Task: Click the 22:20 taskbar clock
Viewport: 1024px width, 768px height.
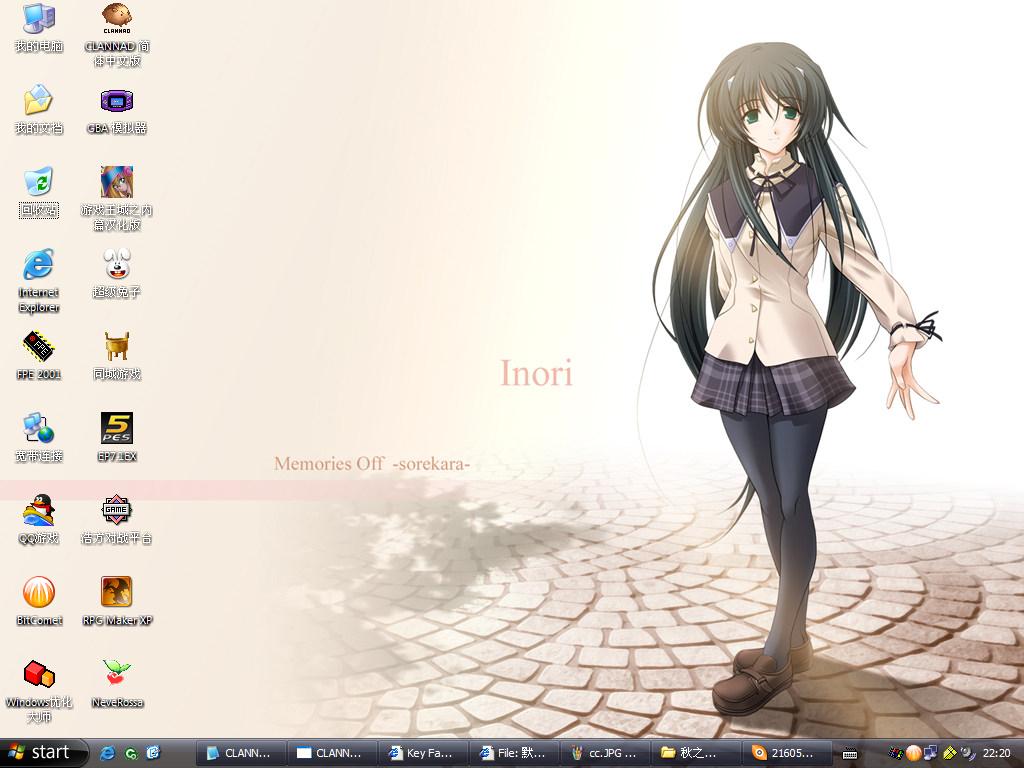Action: coord(996,754)
